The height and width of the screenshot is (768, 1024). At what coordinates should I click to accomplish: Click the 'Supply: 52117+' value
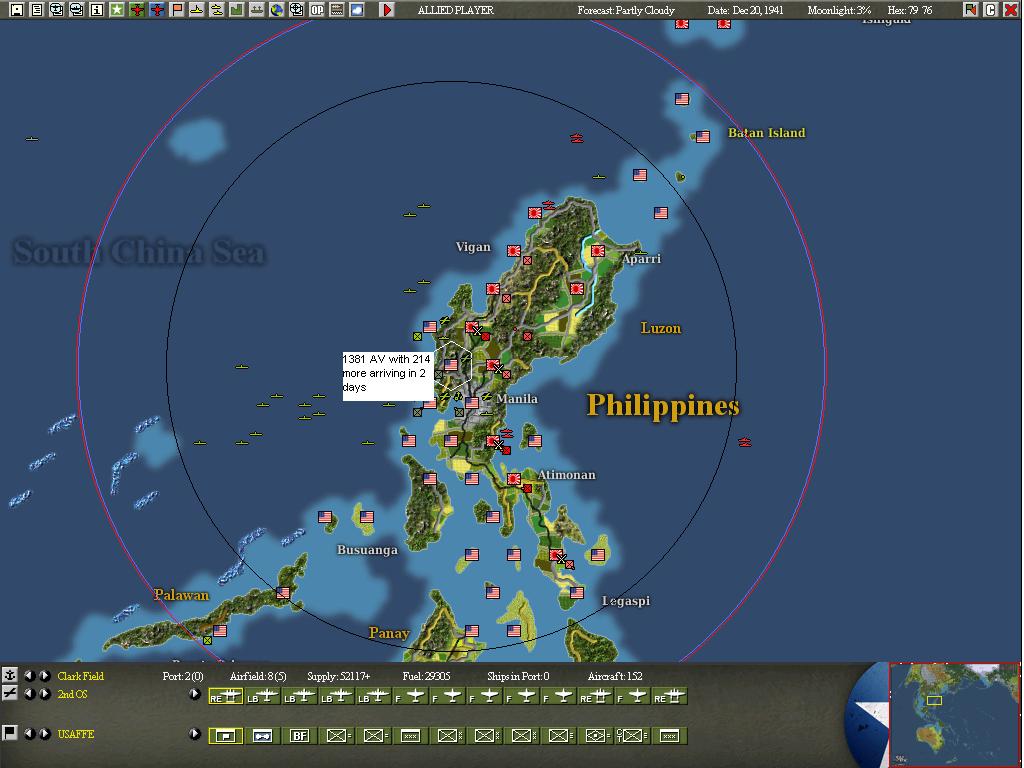coord(338,676)
